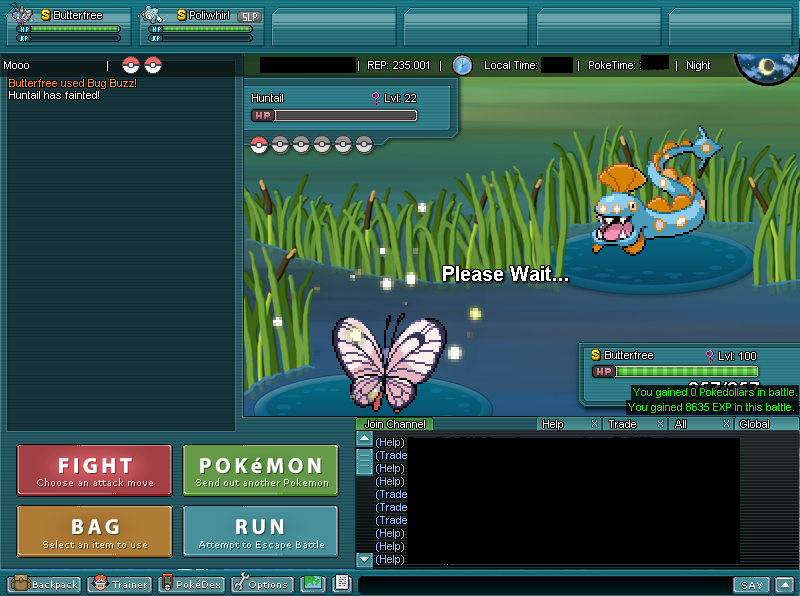This screenshot has width=800, height=596.
Task: Click the 'Lvl: 100' label for Butterfree
Action: point(737,356)
